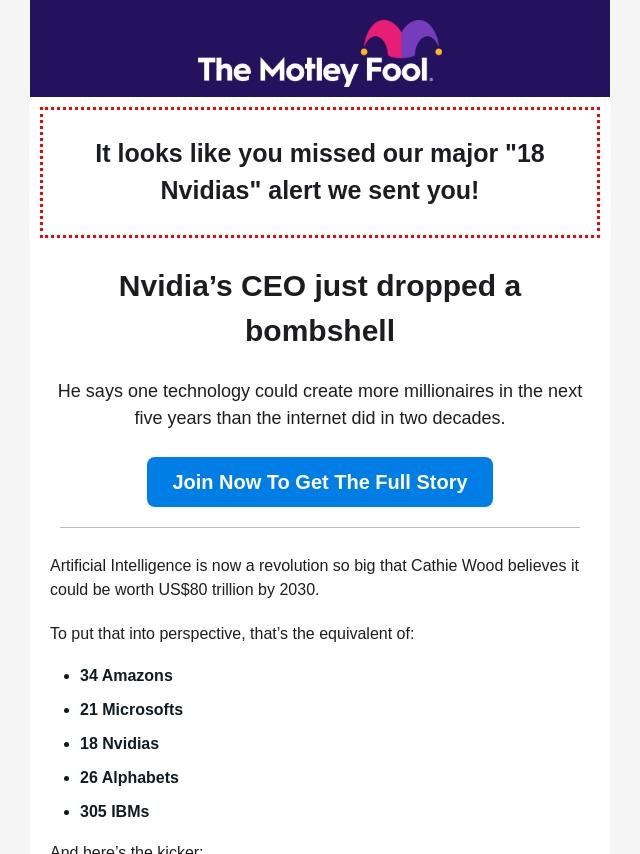The height and width of the screenshot is (854, 640).
Task: Select the "21 Microsofts" list item
Action: click(x=131, y=710)
